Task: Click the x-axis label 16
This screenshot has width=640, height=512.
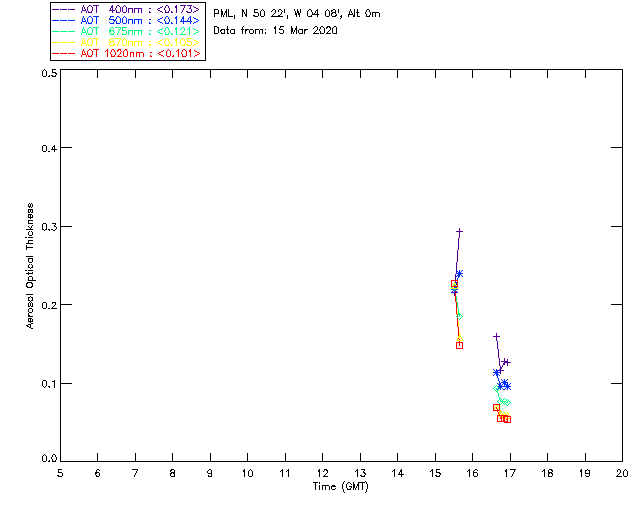Action: click(473, 473)
